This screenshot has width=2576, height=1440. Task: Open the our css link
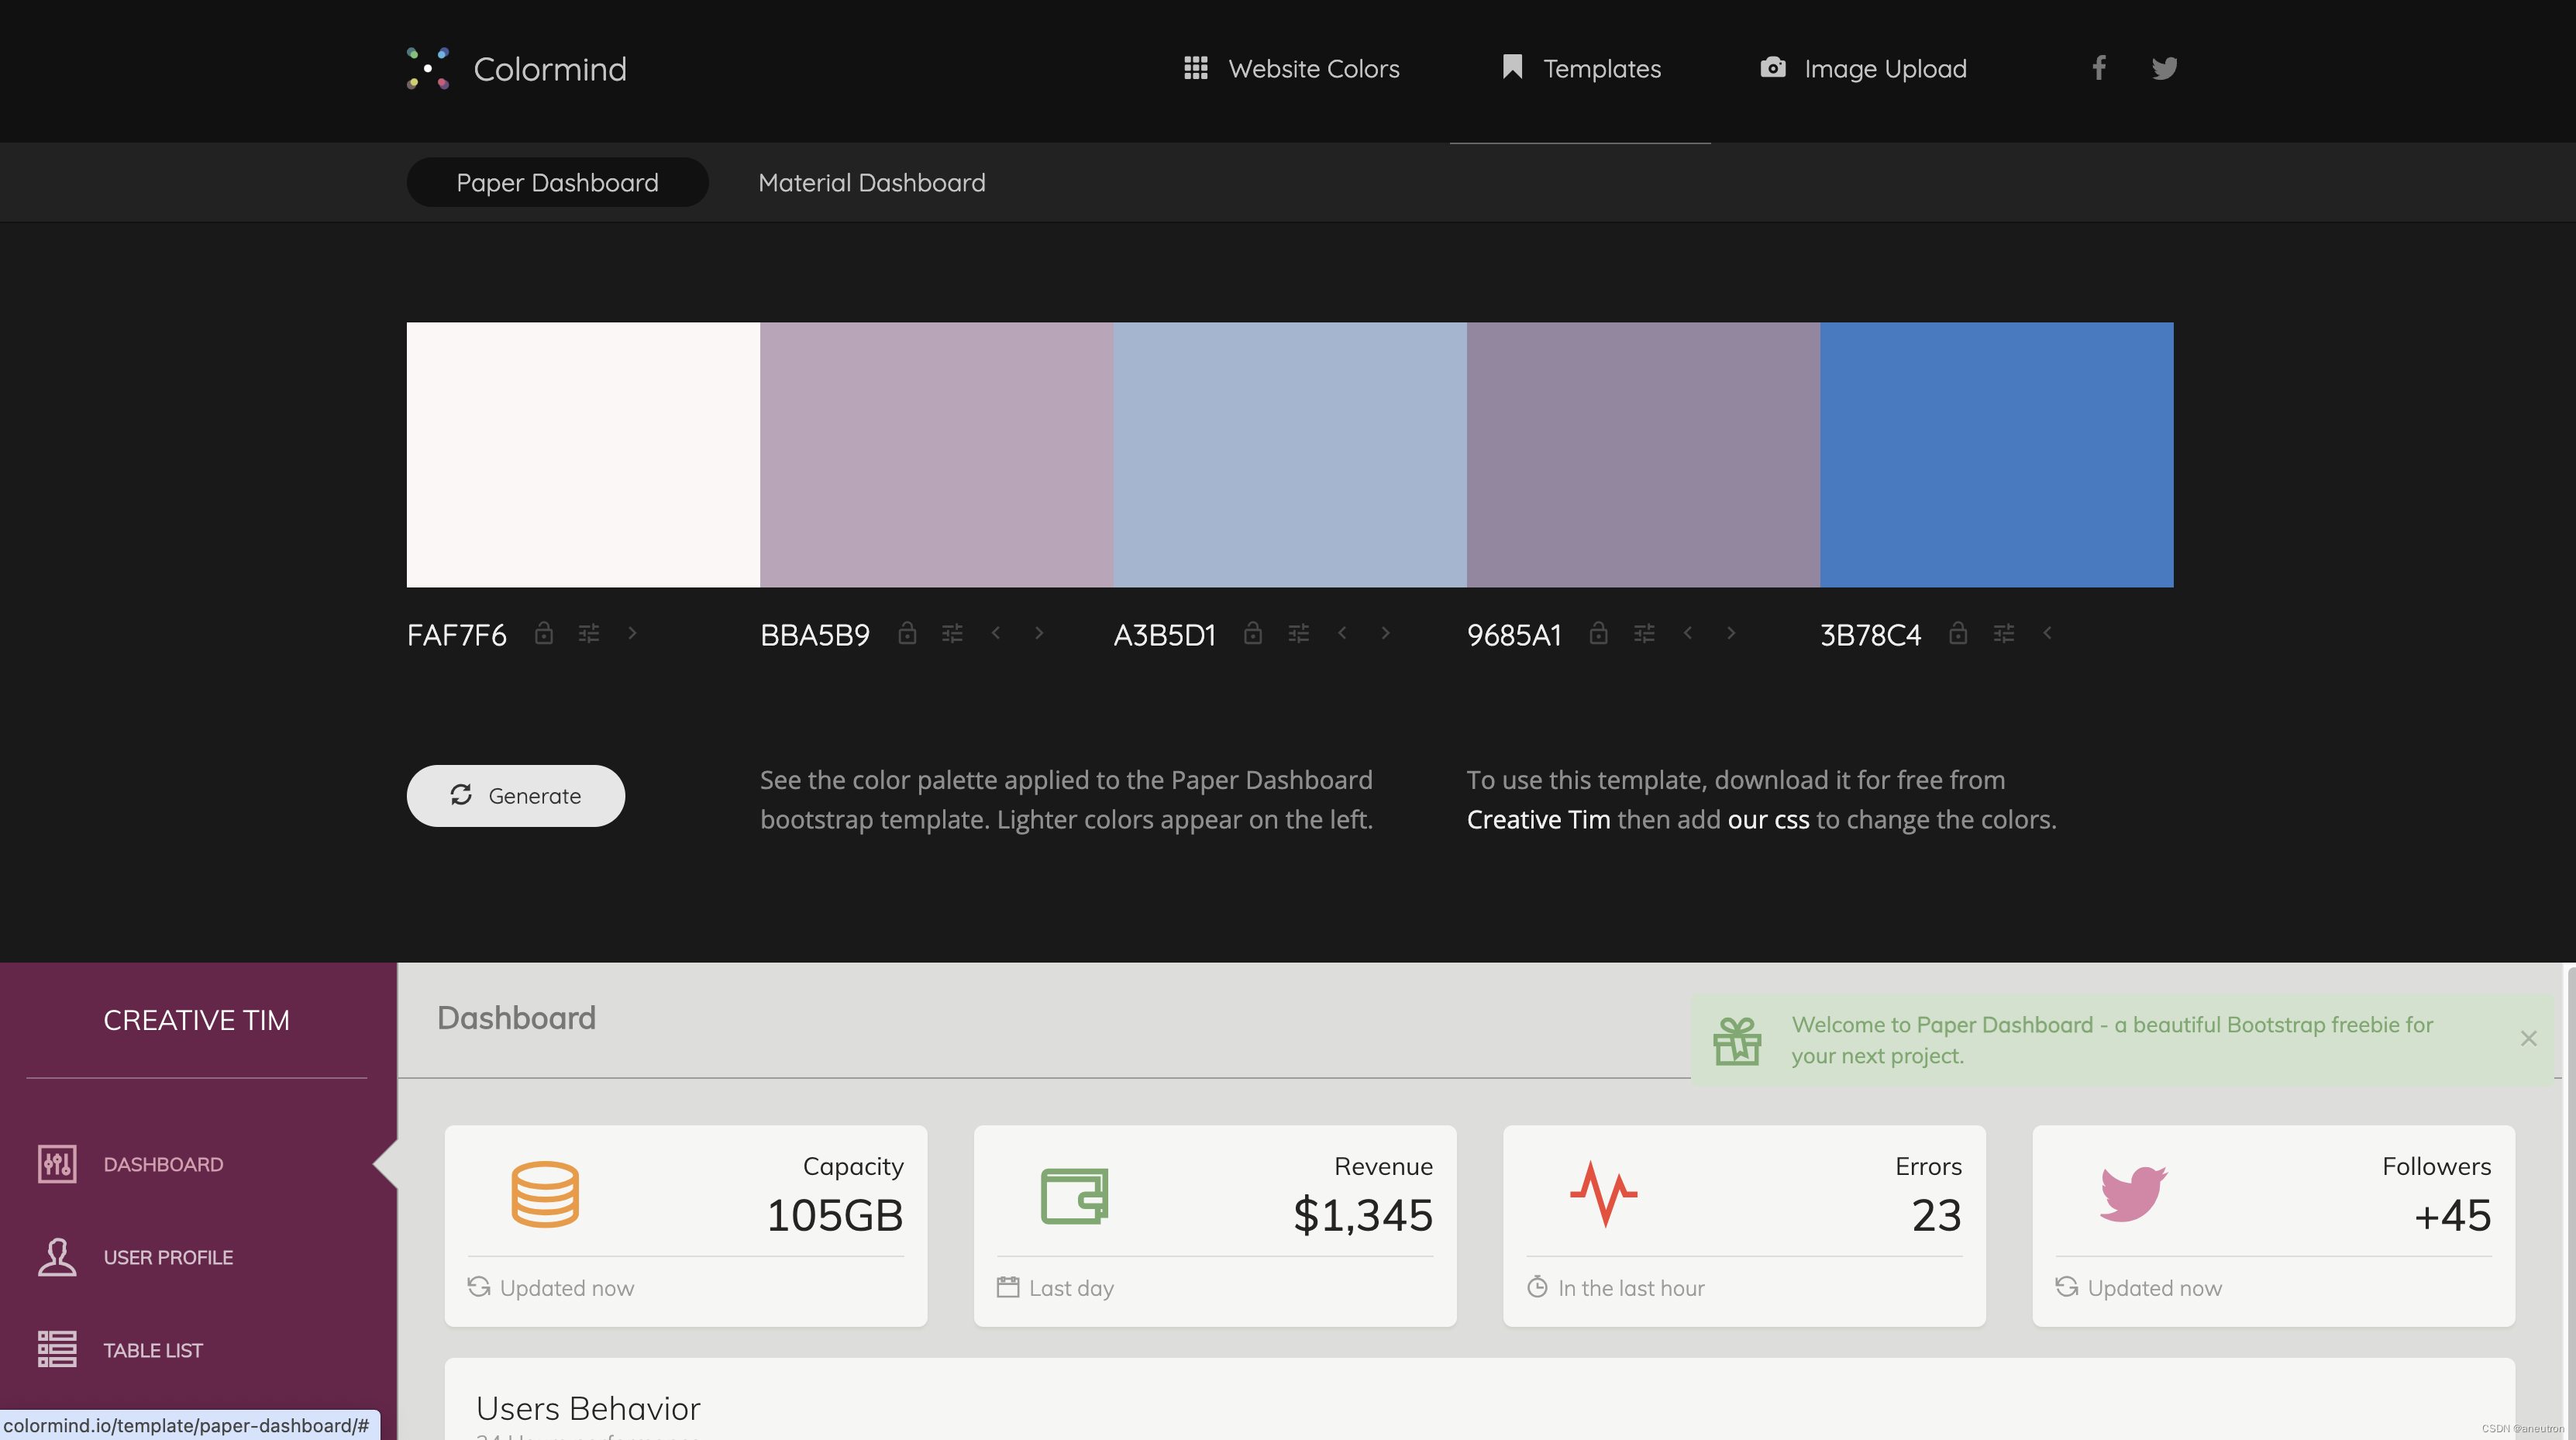tap(1768, 820)
